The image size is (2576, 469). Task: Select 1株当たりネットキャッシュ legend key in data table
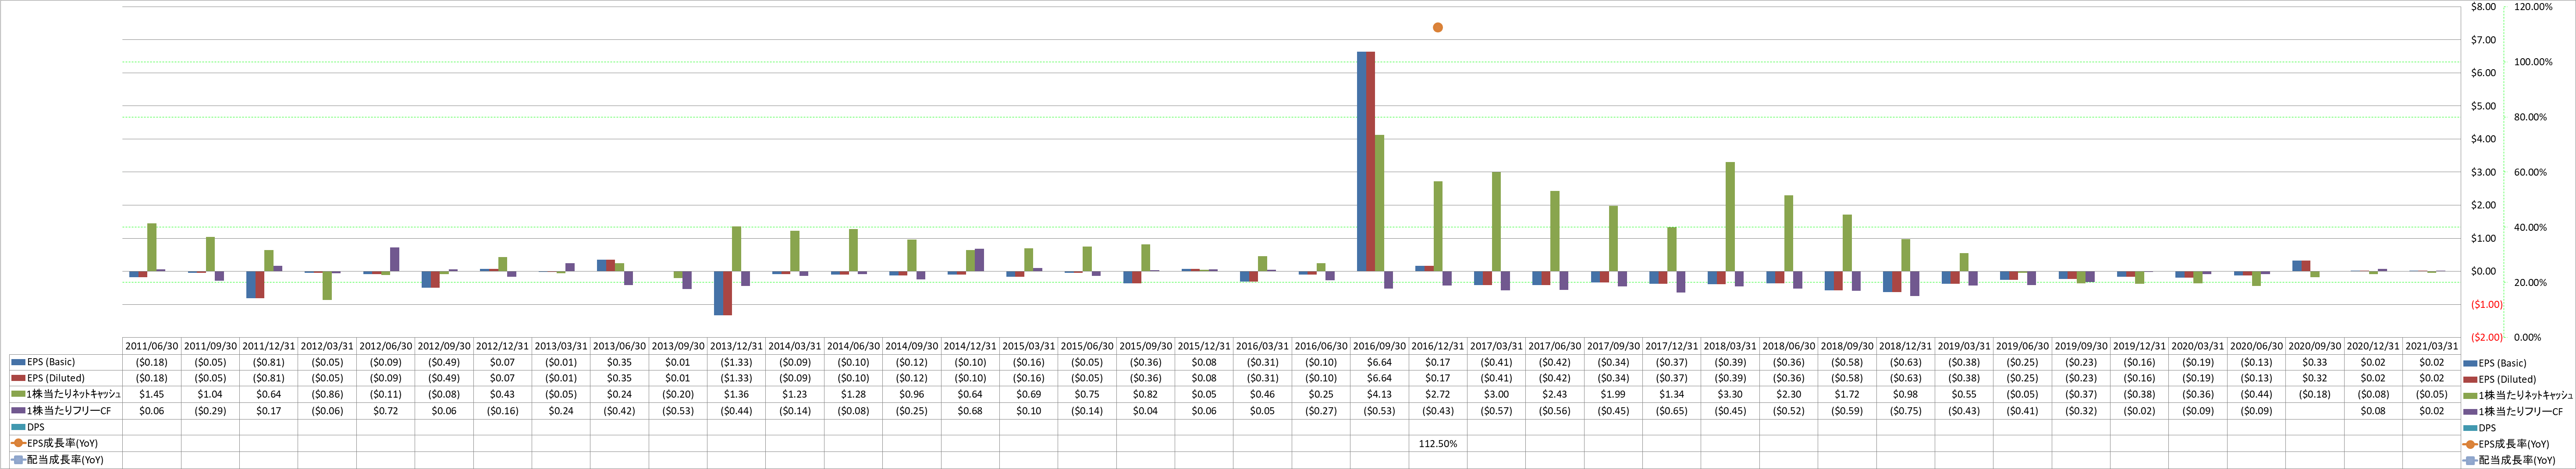19,395
